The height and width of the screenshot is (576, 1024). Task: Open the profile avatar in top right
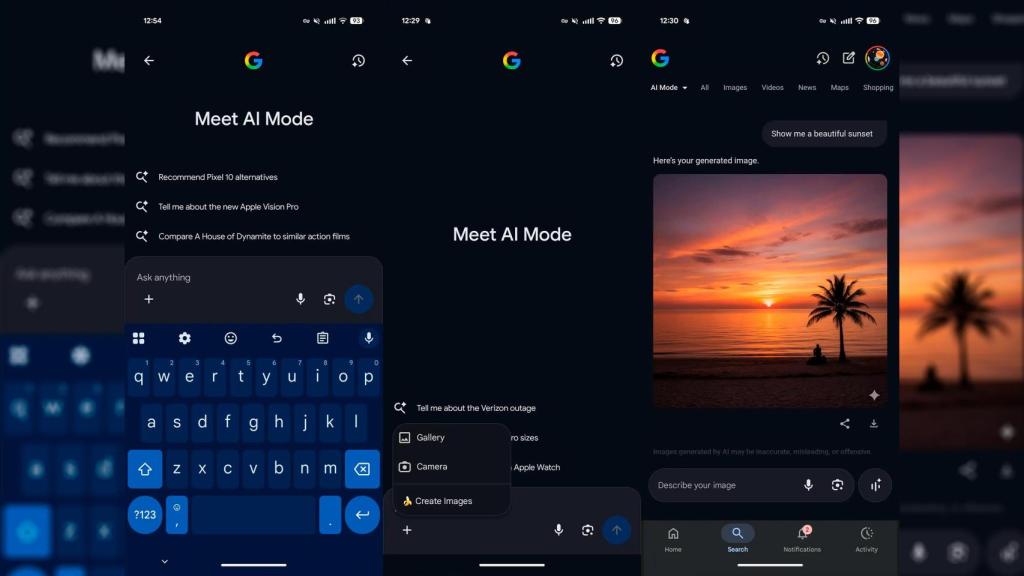click(x=877, y=58)
